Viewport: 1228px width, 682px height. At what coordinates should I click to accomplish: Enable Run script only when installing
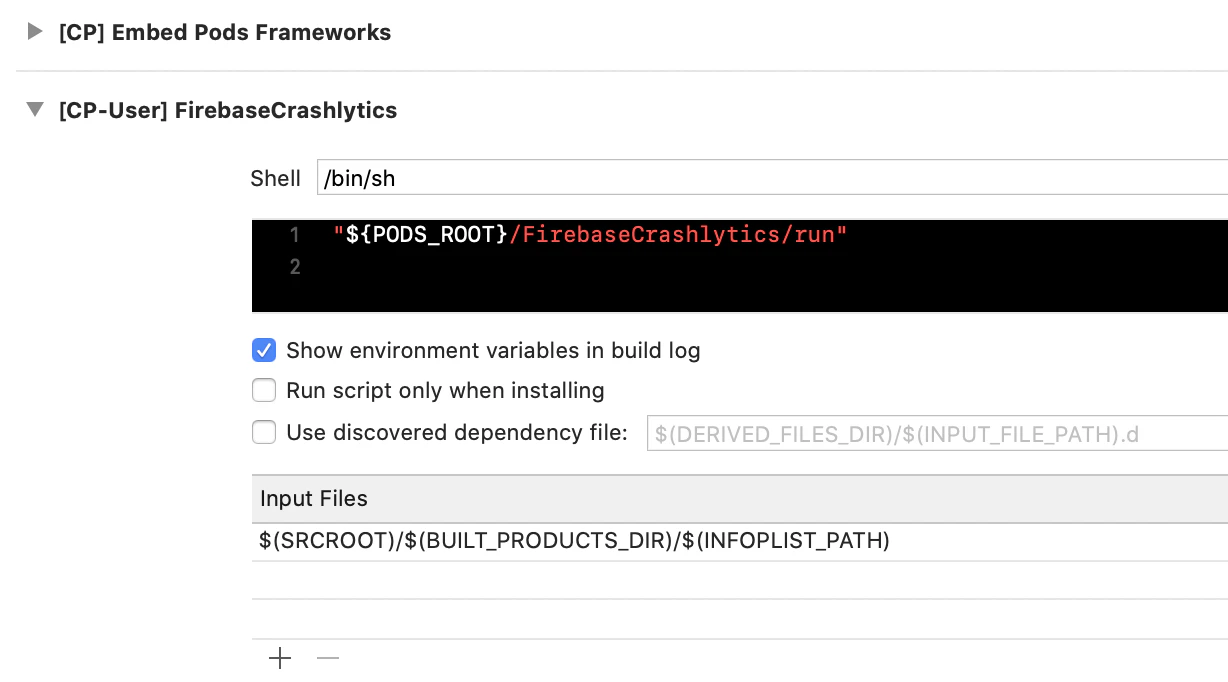(264, 390)
